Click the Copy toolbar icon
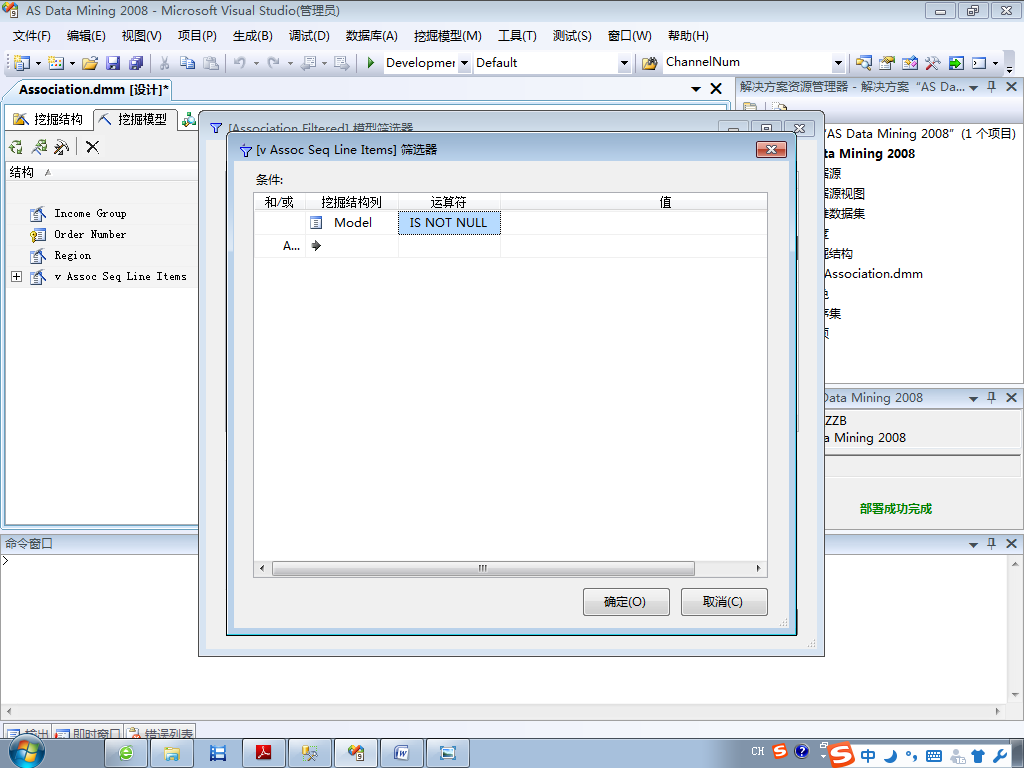This screenshot has height=768, width=1024. point(187,63)
